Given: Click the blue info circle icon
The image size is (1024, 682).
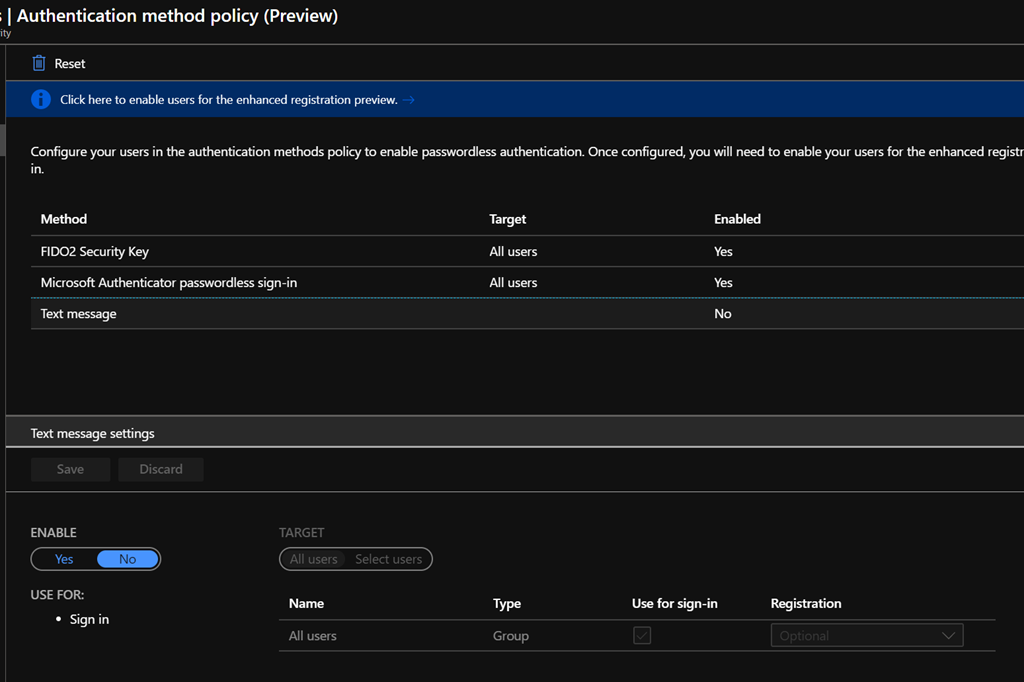Looking at the screenshot, I should click(41, 99).
